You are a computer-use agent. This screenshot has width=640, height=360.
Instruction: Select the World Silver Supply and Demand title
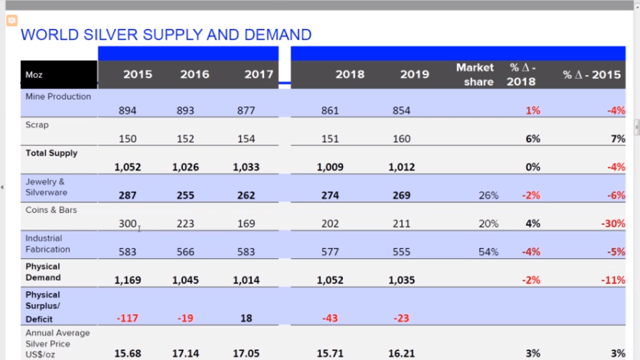click(166, 35)
